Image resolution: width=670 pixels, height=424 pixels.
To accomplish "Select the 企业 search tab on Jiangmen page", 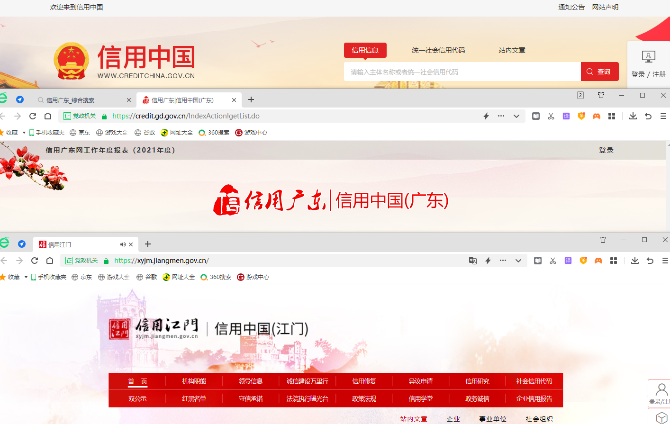I will tap(453, 419).
